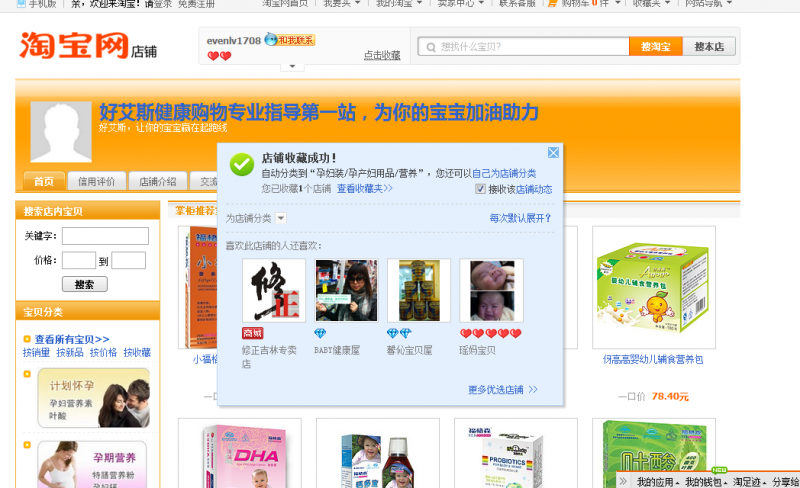Click the 搜本店 search button
The image size is (800, 488).
(x=709, y=46)
